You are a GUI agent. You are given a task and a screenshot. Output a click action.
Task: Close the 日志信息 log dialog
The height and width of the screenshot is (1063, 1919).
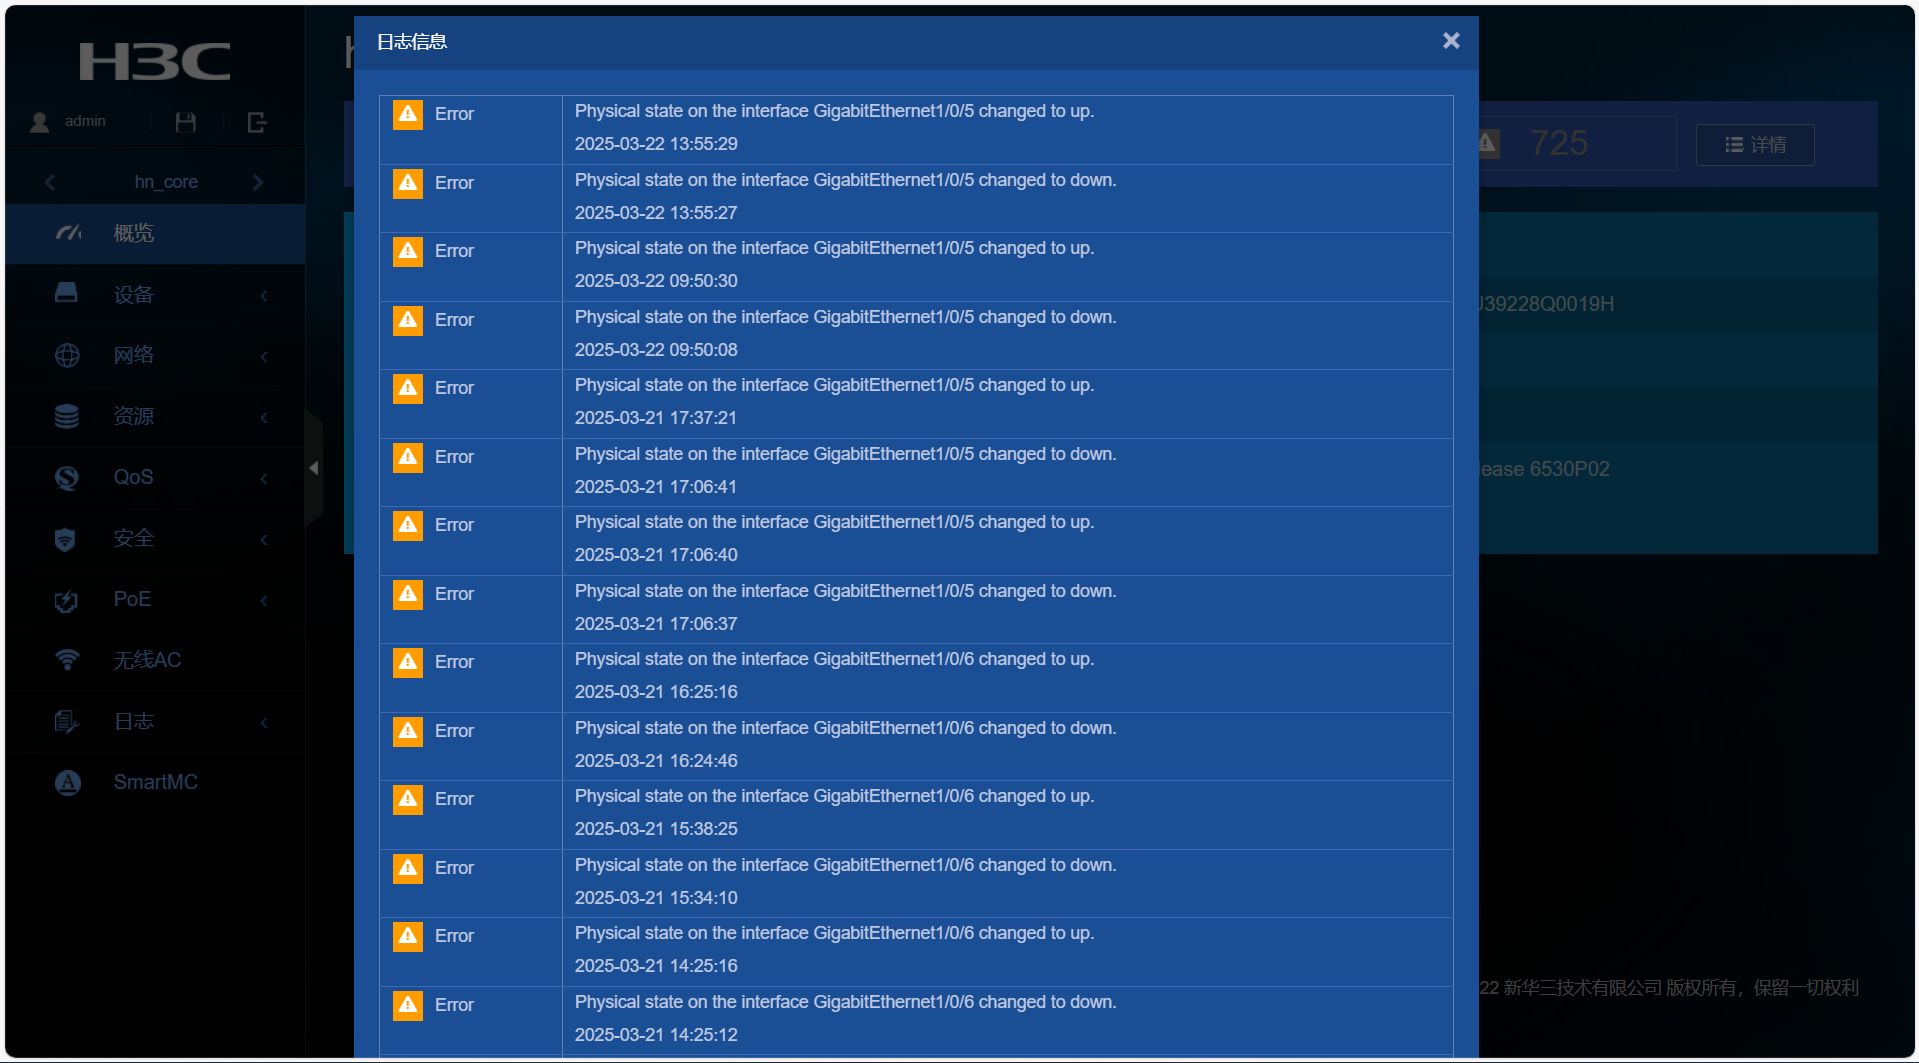[1451, 41]
